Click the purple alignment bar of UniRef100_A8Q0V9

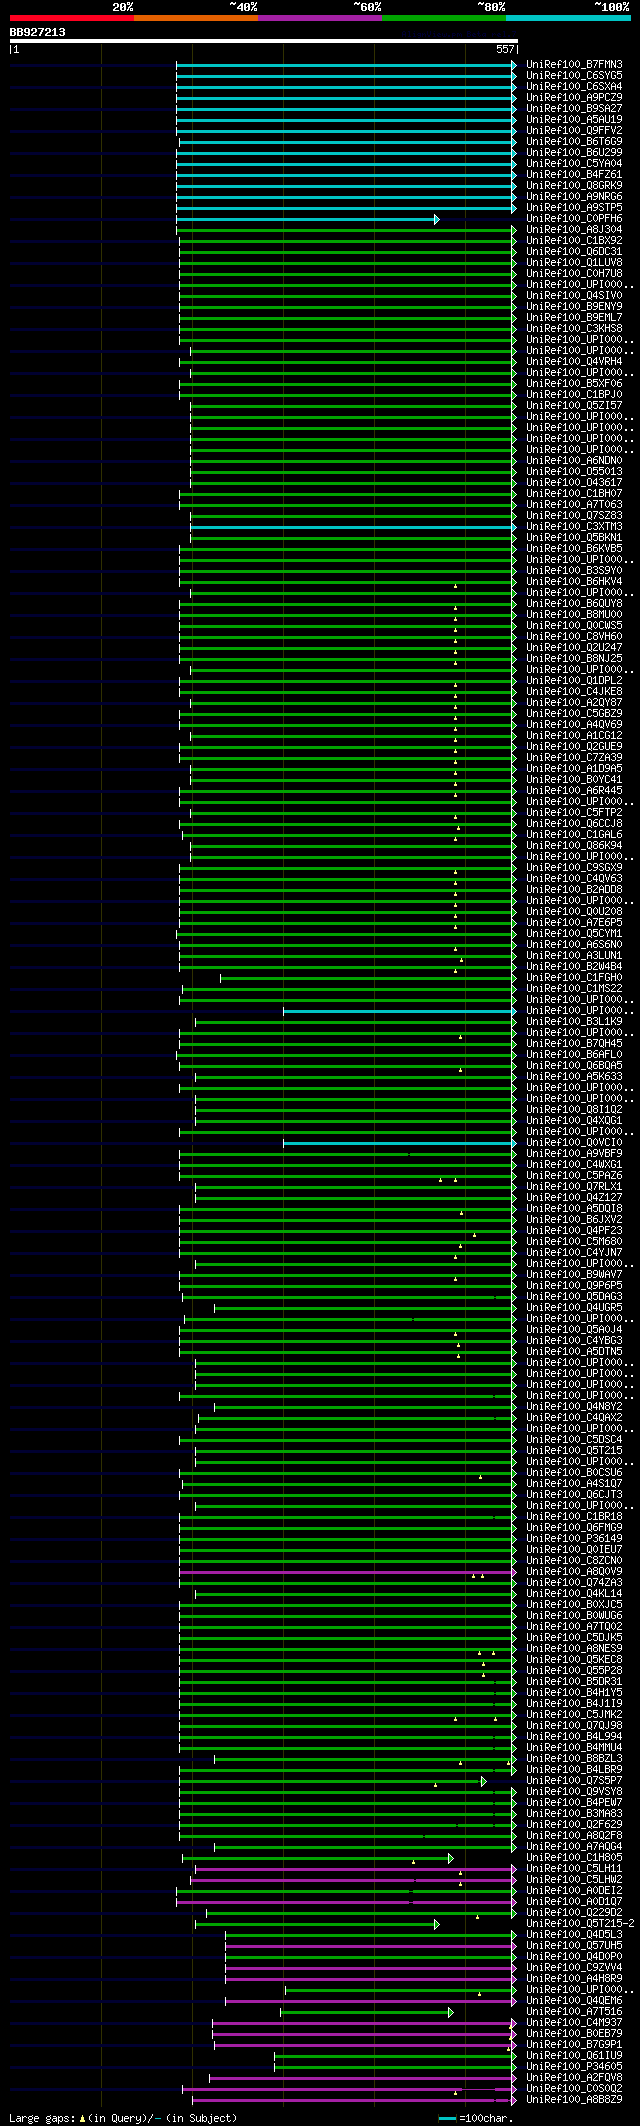point(348,1572)
